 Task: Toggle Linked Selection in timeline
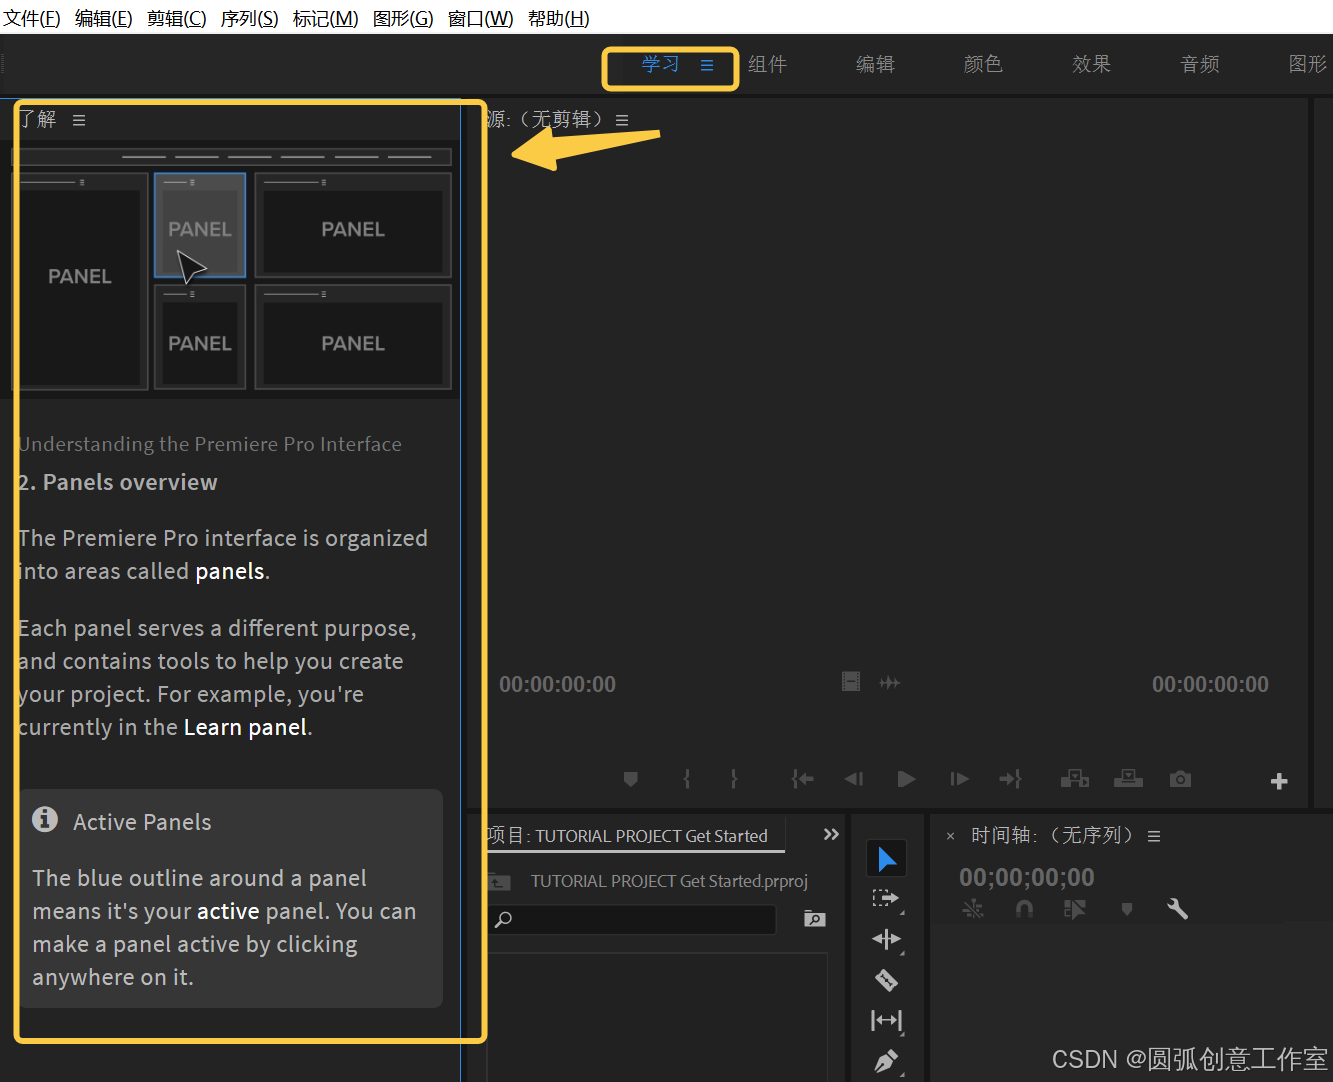1075,909
